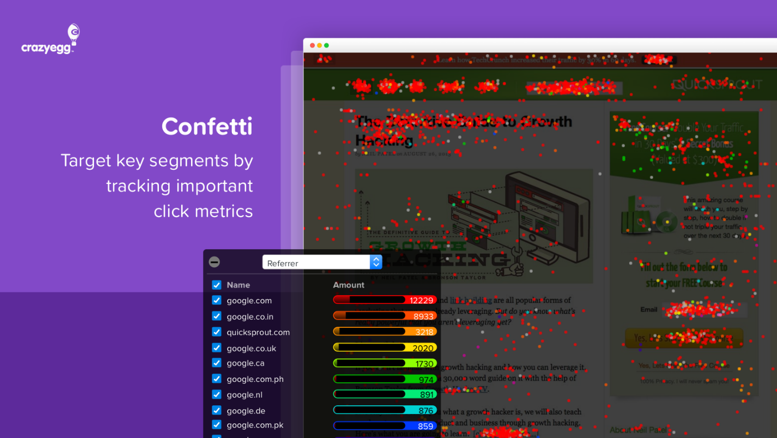This screenshot has width=777, height=439.
Task: Collapse the Confetti panel with minus icon
Action: [214, 262]
